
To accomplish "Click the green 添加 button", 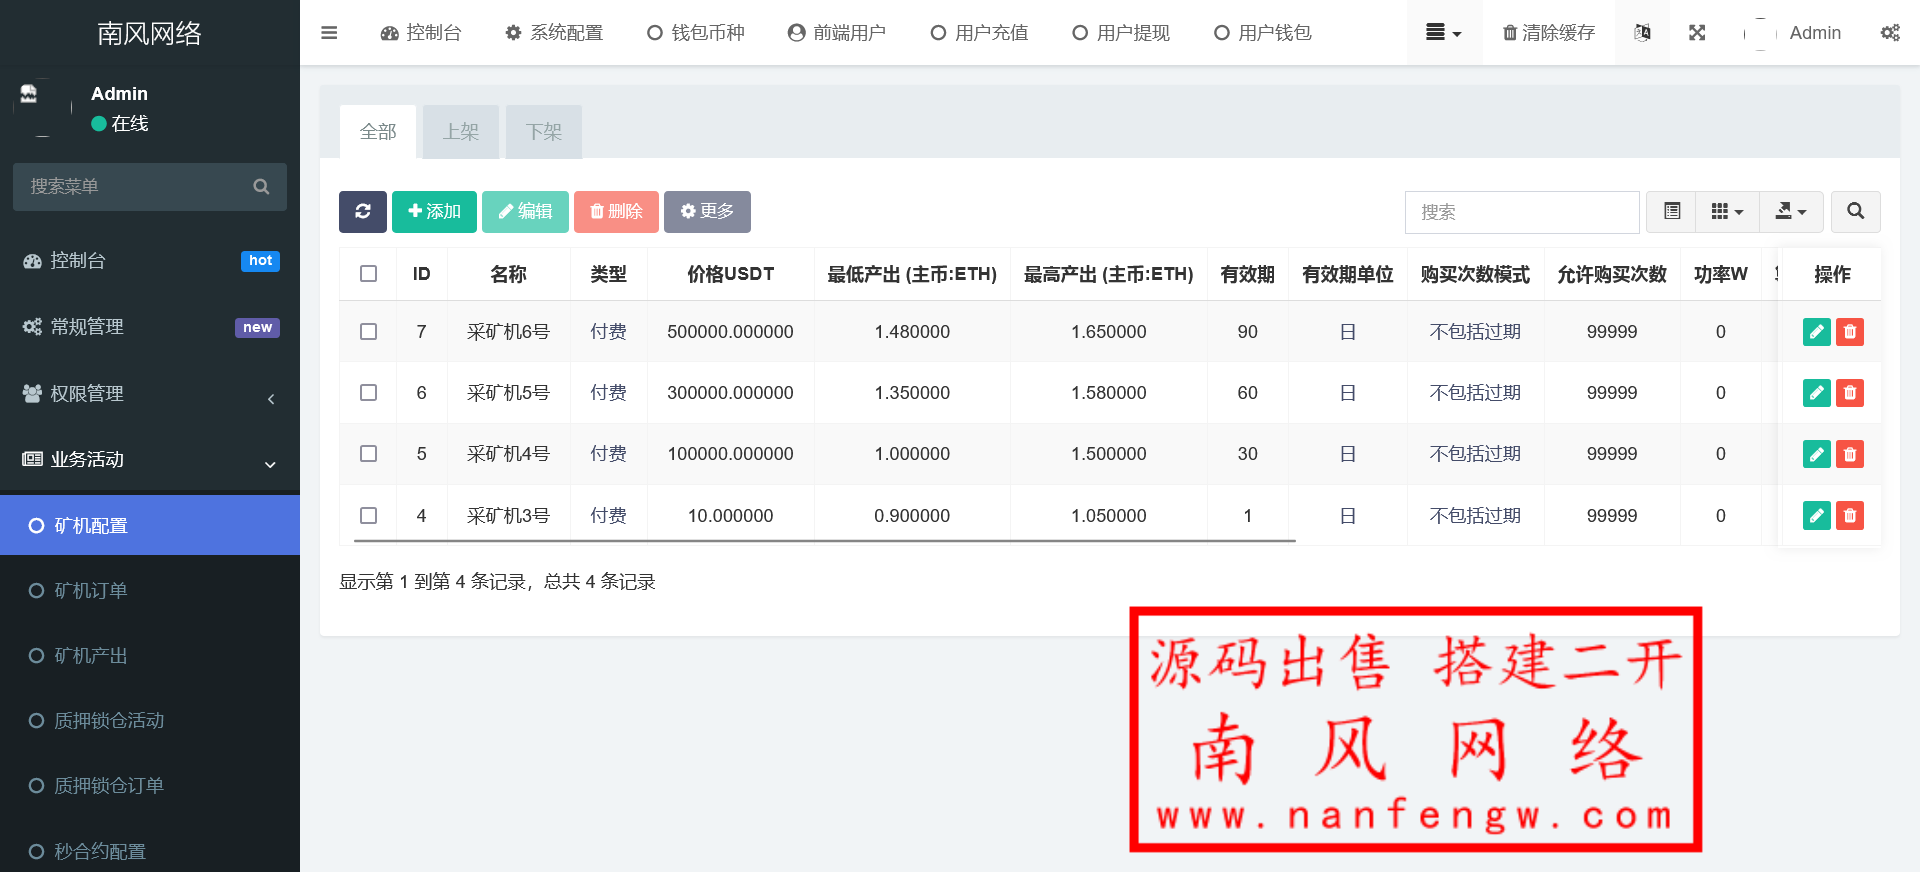I will click(x=434, y=212).
